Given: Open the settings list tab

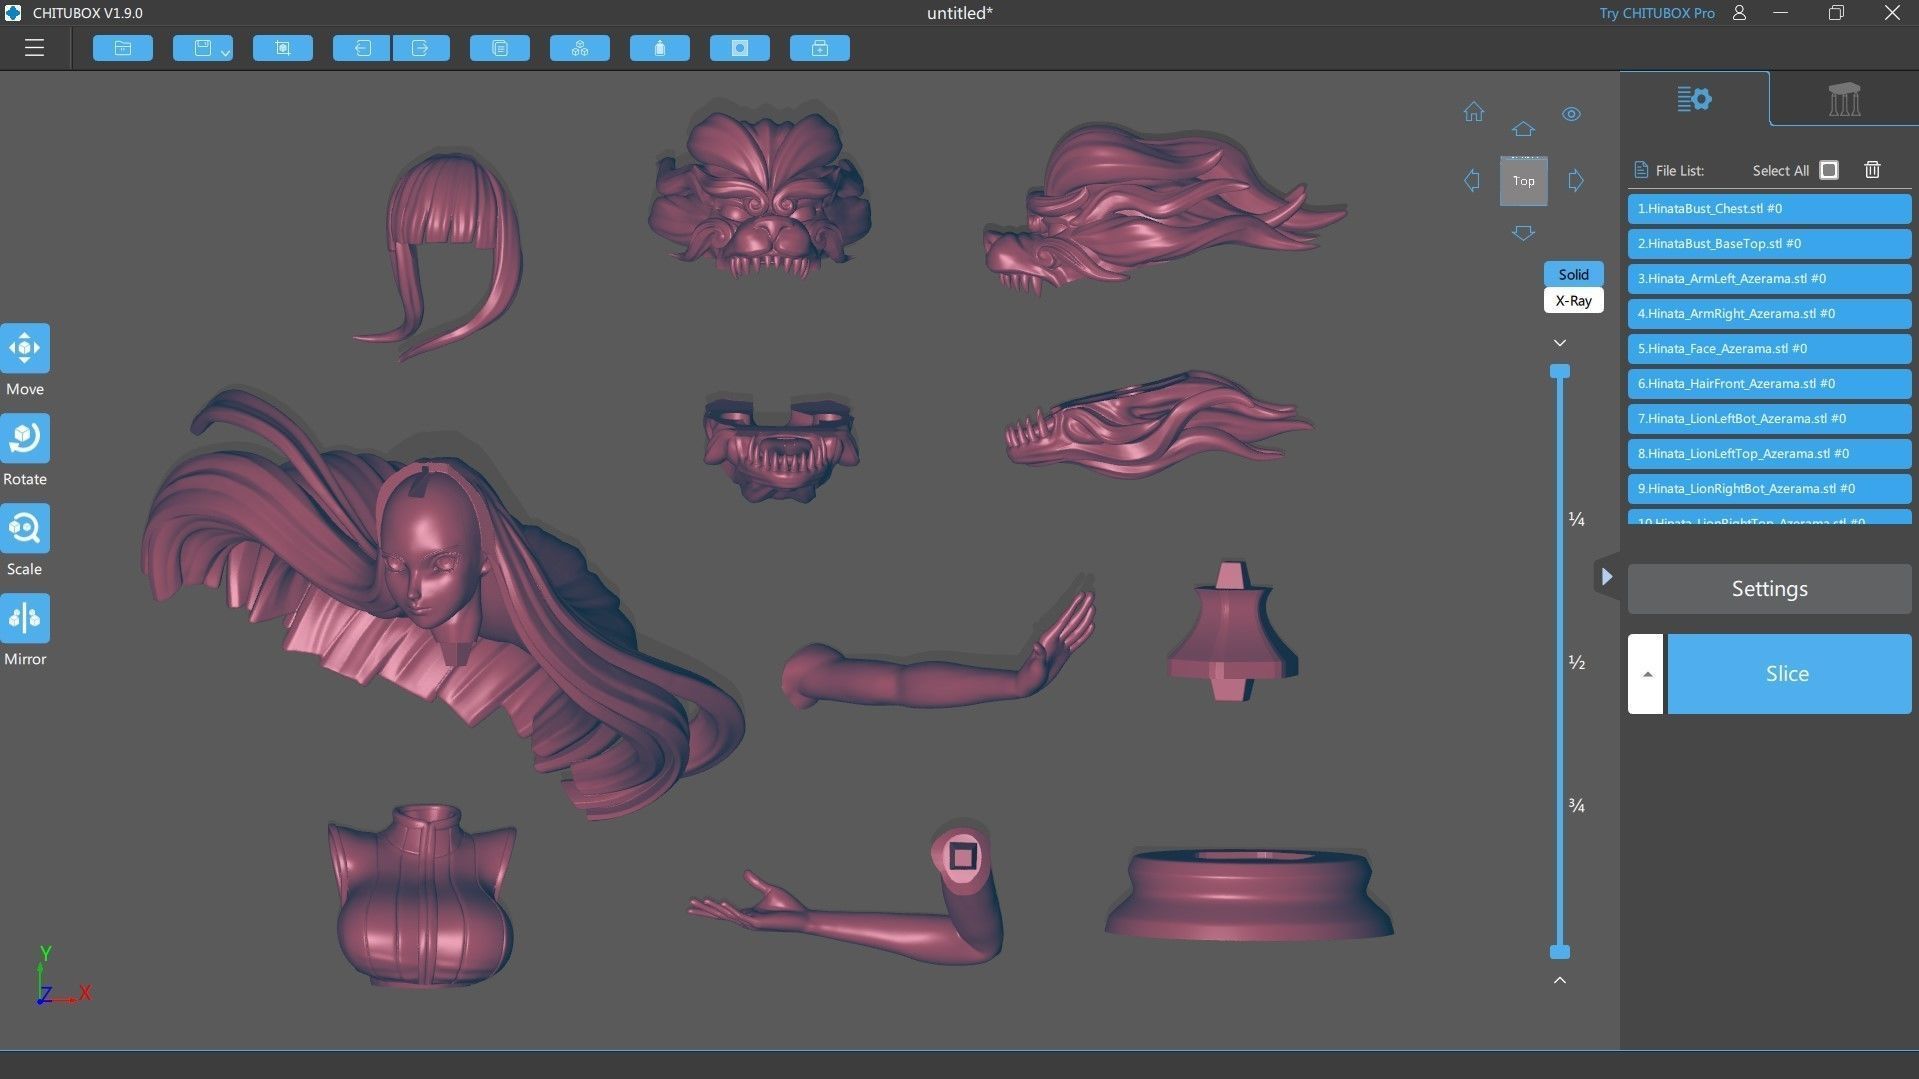Looking at the screenshot, I should [1695, 99].
